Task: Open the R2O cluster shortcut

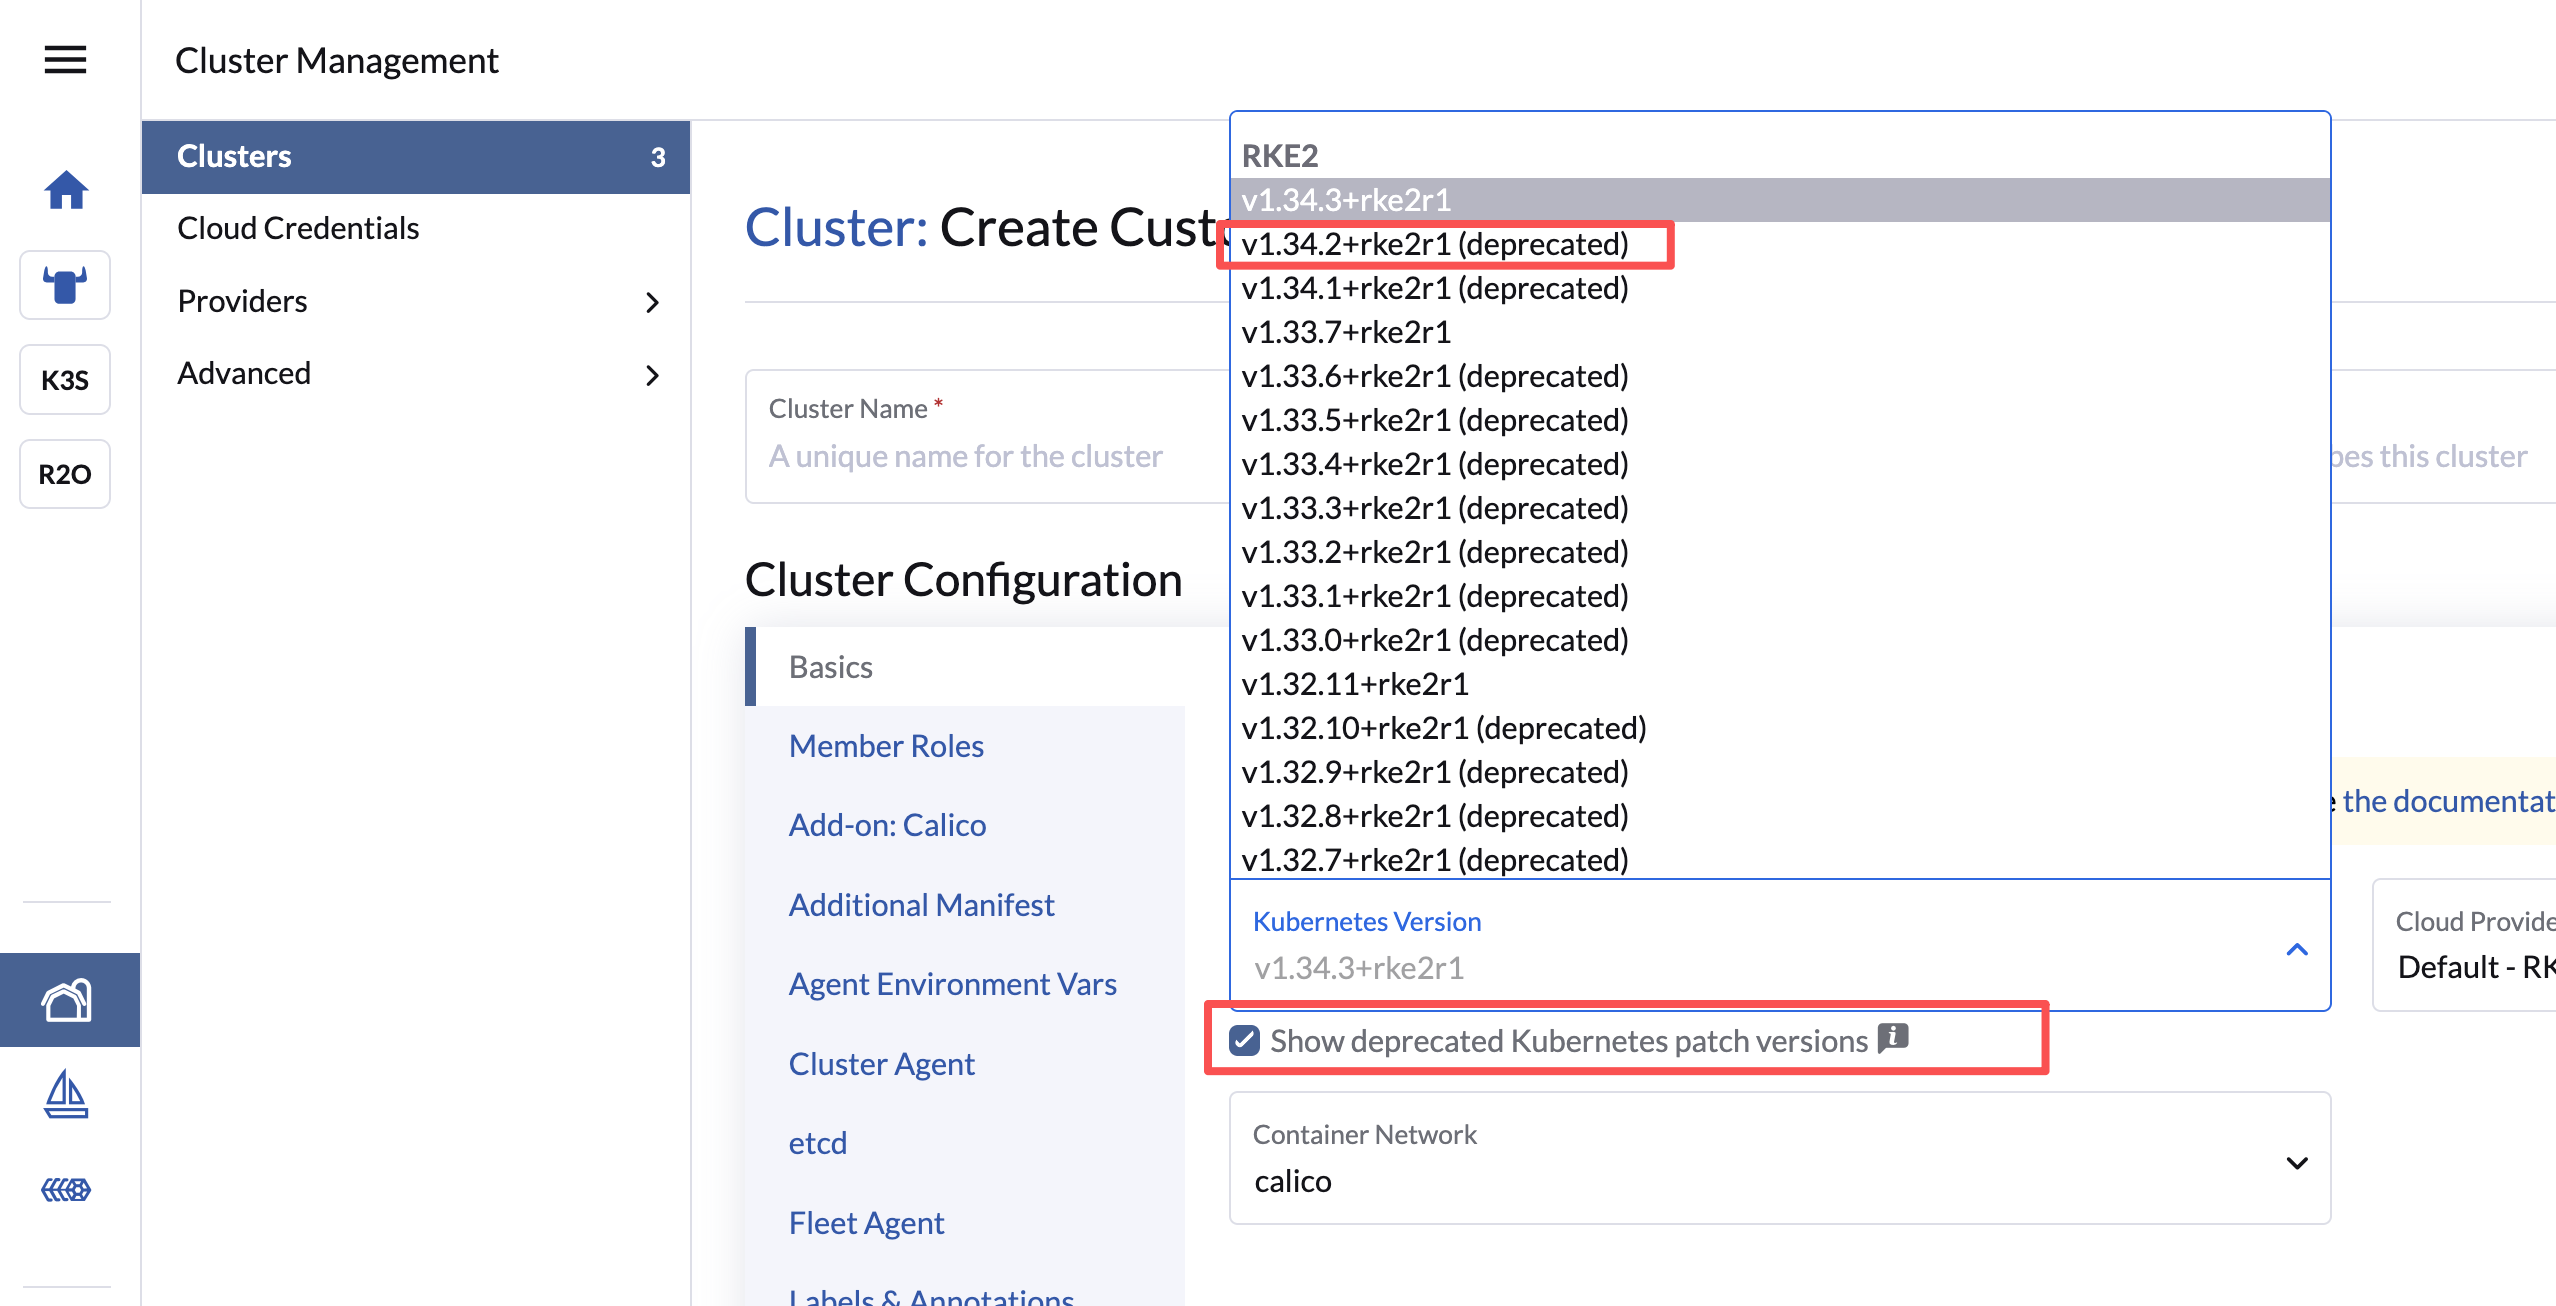Action: pyautogui.click(x=65, y=474)
